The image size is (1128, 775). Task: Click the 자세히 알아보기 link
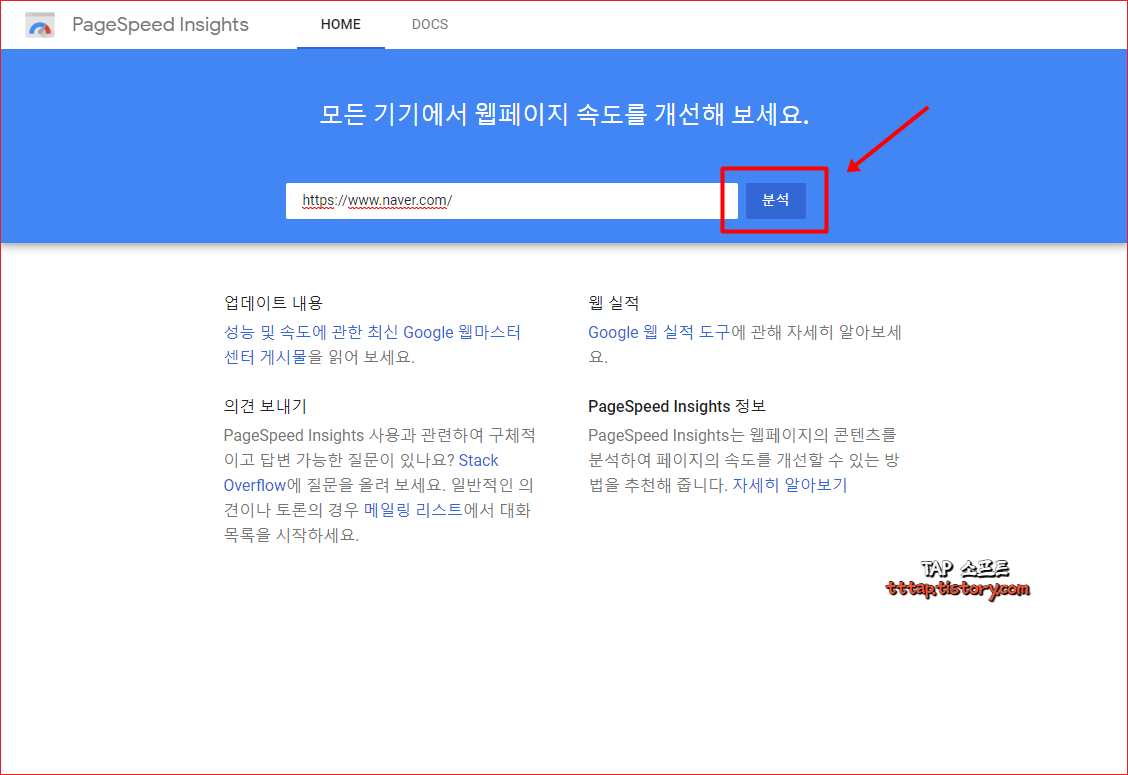pyautogui.click(x=790, y=485)
